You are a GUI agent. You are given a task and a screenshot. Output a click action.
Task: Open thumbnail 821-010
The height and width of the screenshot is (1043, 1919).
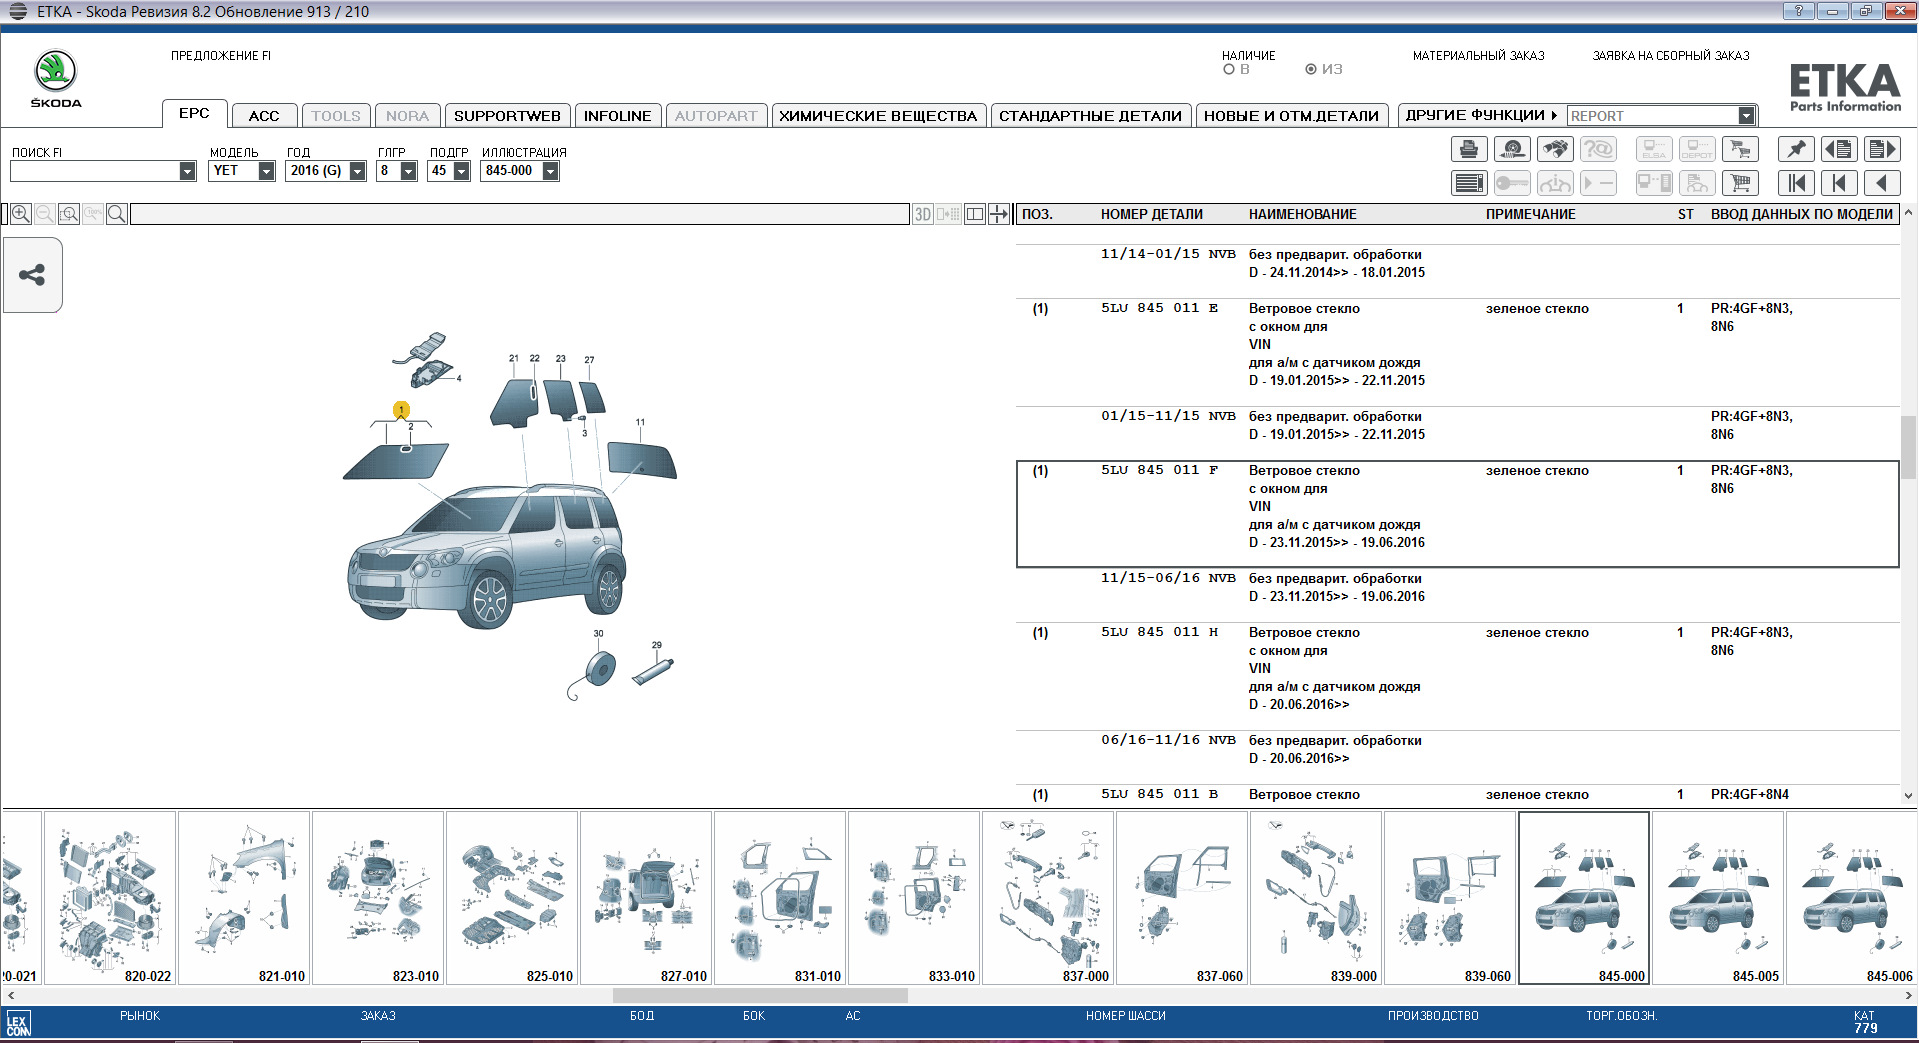pos(244,898)
